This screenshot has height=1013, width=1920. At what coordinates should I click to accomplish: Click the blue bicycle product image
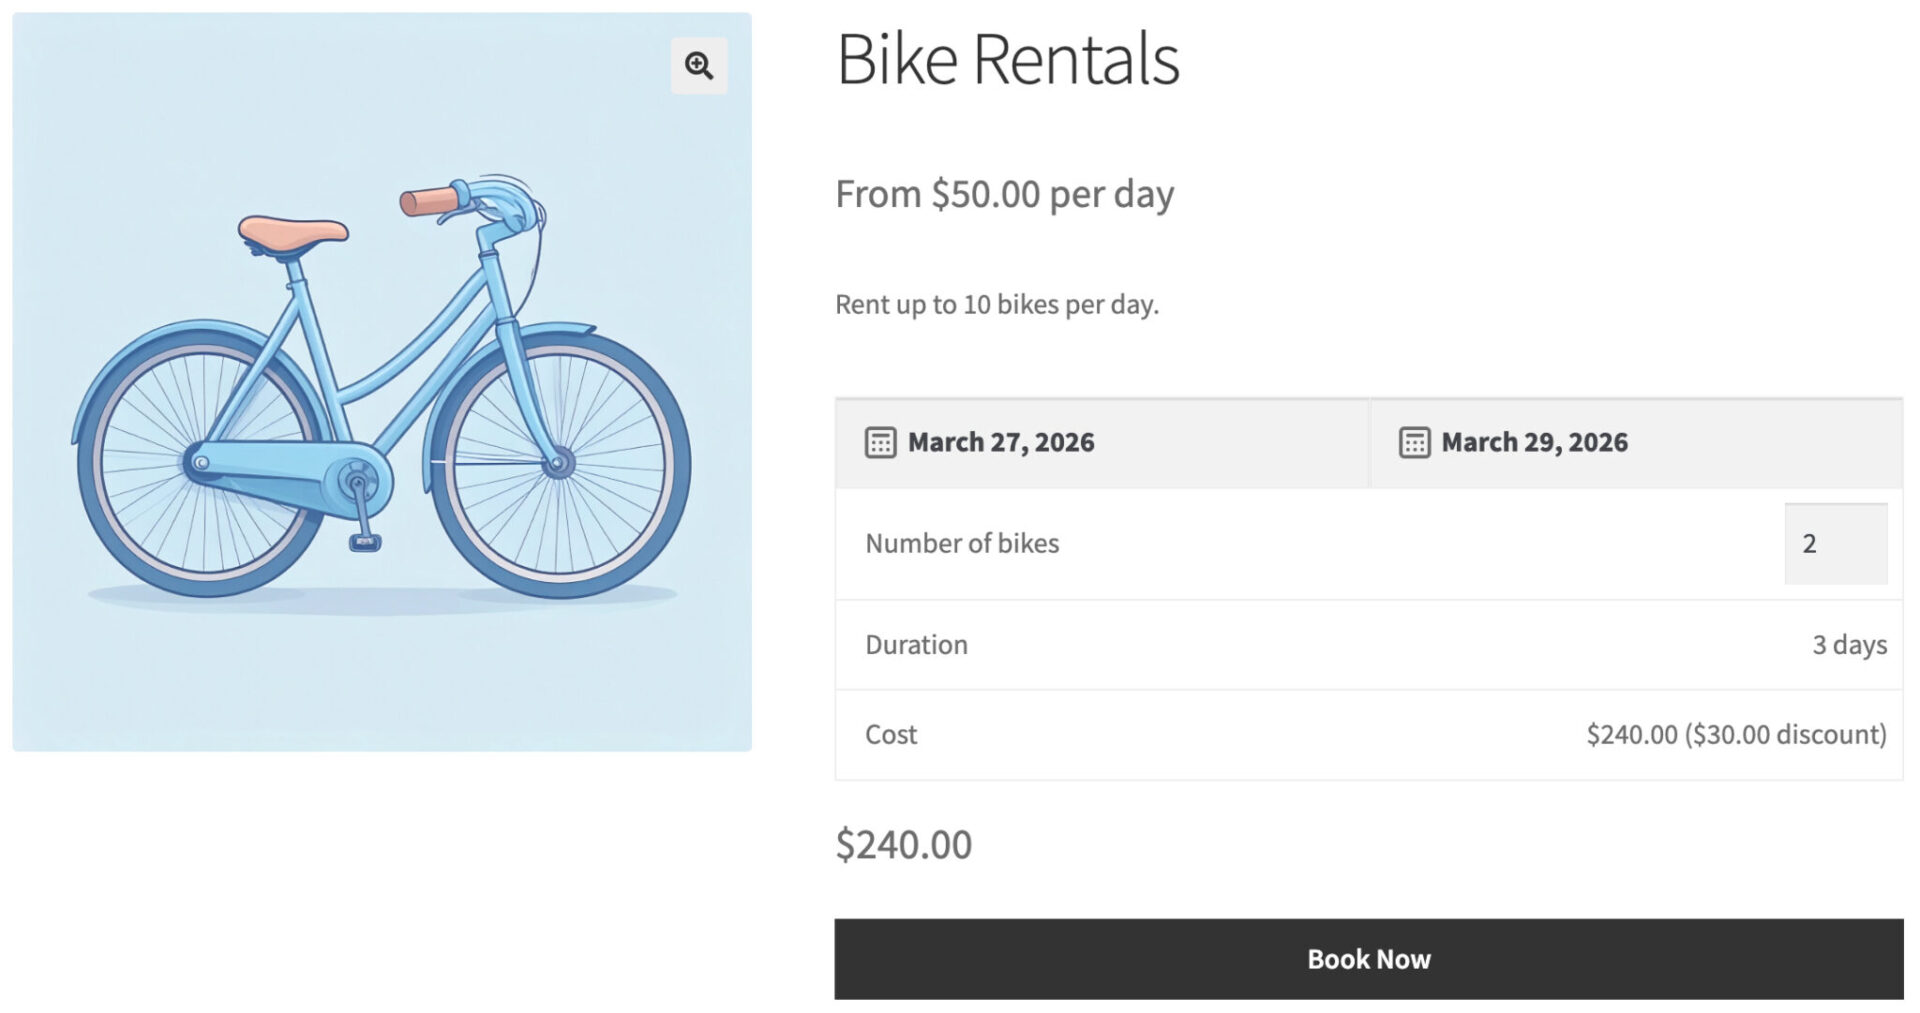380,380
